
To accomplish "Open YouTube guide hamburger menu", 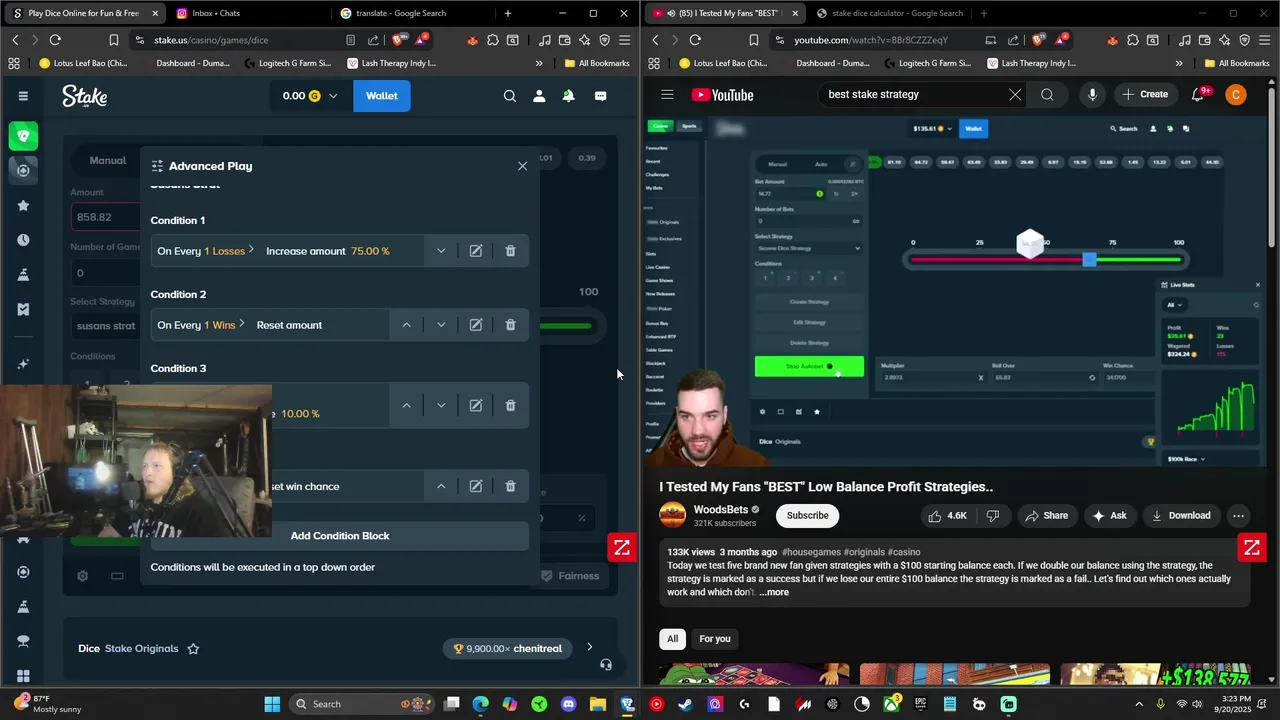I will coord(667,95).
